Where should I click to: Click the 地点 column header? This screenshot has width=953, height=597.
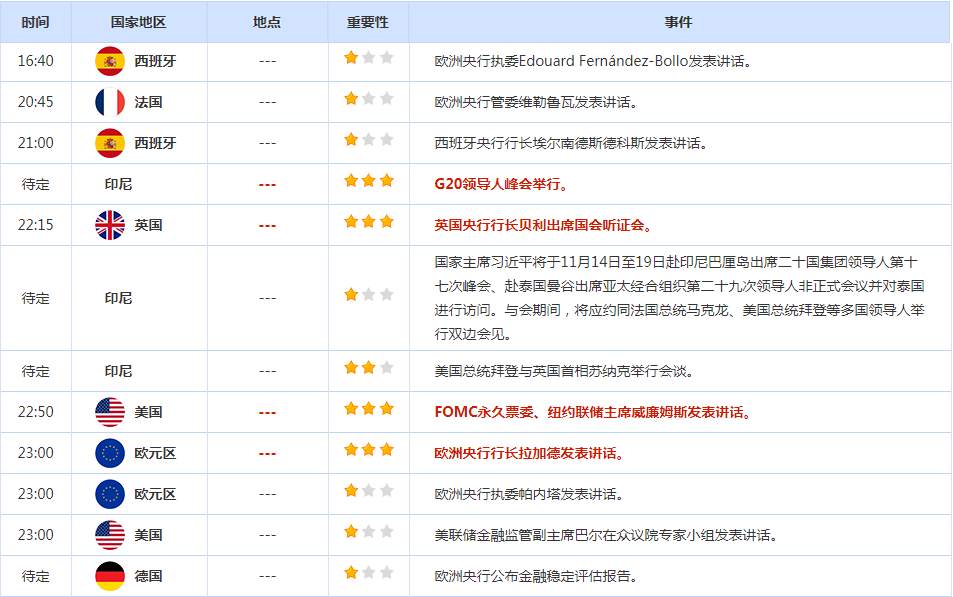point(267,22)
